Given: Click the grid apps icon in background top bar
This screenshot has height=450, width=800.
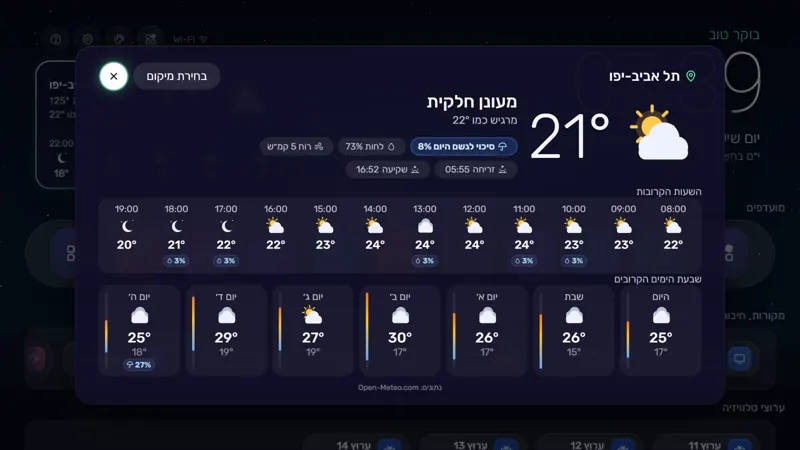Looking at the screenshot, I should pyautogui.click(x=151, y=39).
